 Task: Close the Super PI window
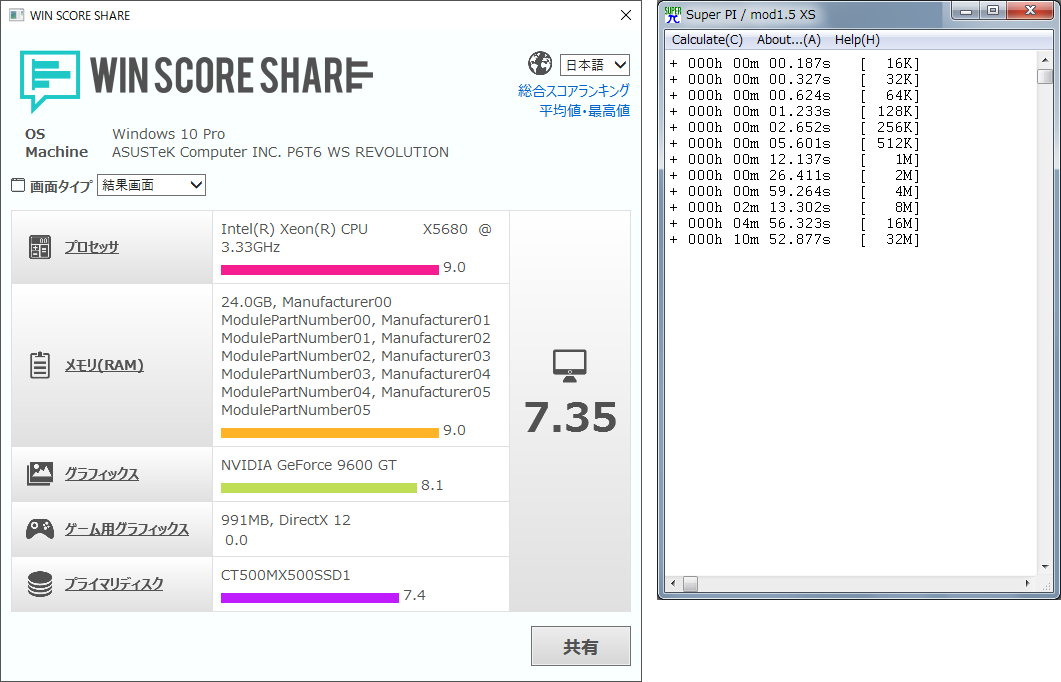tap(1031, 11)
